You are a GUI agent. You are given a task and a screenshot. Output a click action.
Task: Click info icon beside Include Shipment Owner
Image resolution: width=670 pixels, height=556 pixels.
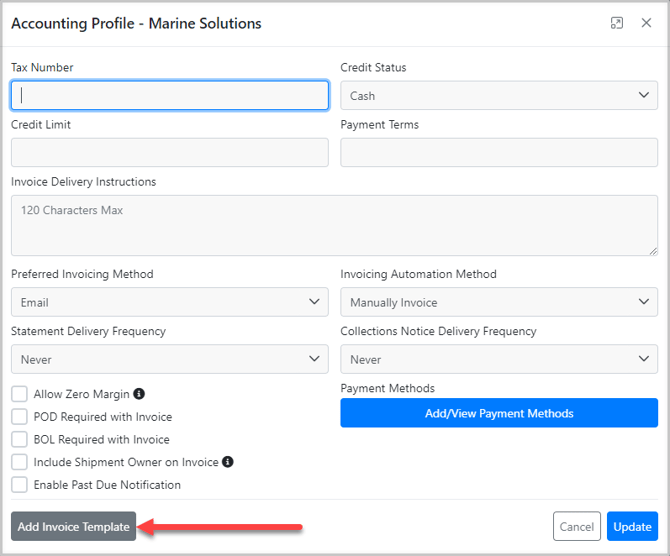point(228,462)
